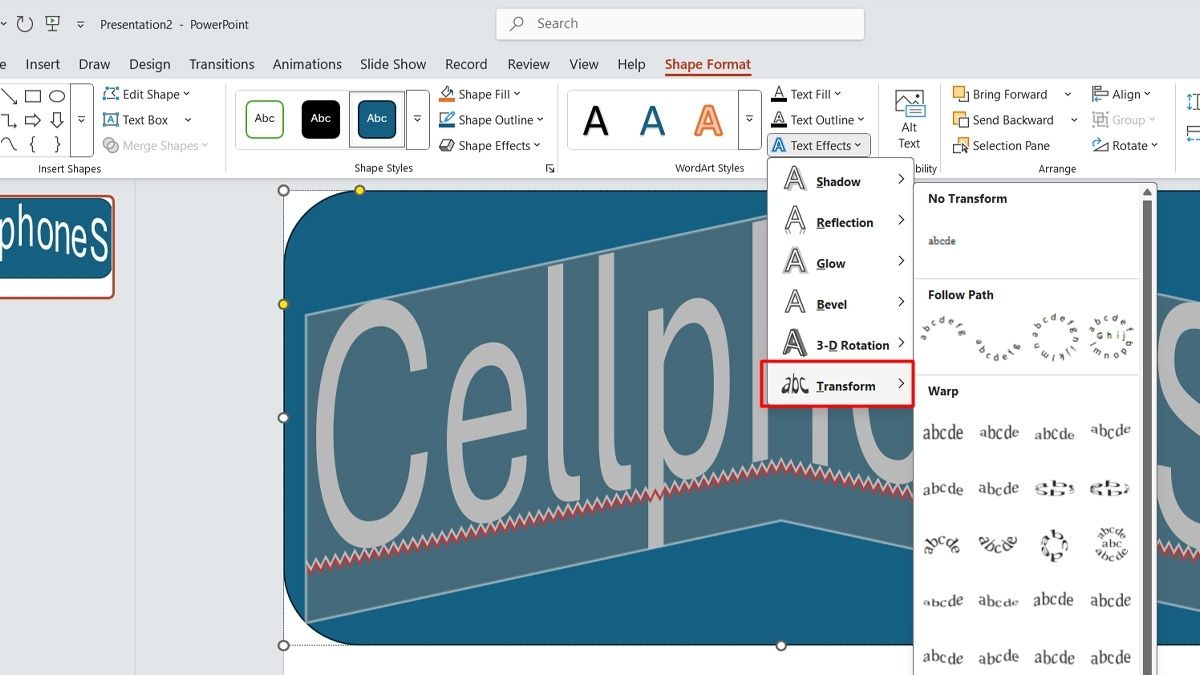The image size is (1200, 675).
Task: Customize Quick Access Toolbar dropdown
Action: (x=81, y=24)
